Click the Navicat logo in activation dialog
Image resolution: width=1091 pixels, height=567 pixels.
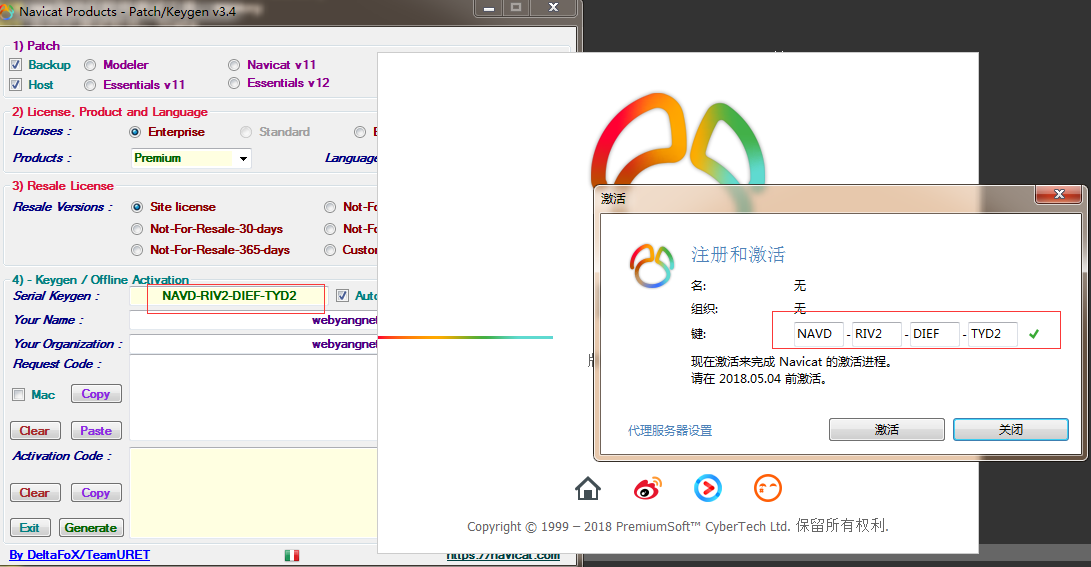(x=652, y=265)
